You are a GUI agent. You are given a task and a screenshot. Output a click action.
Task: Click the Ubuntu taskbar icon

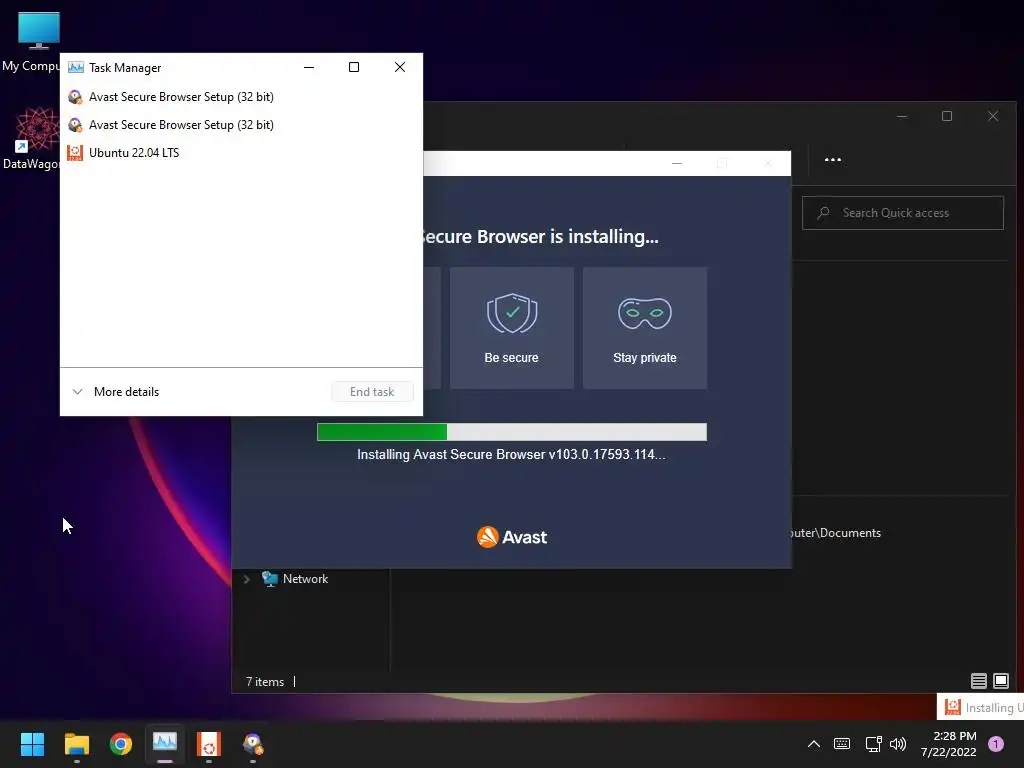tap(209, 744)
